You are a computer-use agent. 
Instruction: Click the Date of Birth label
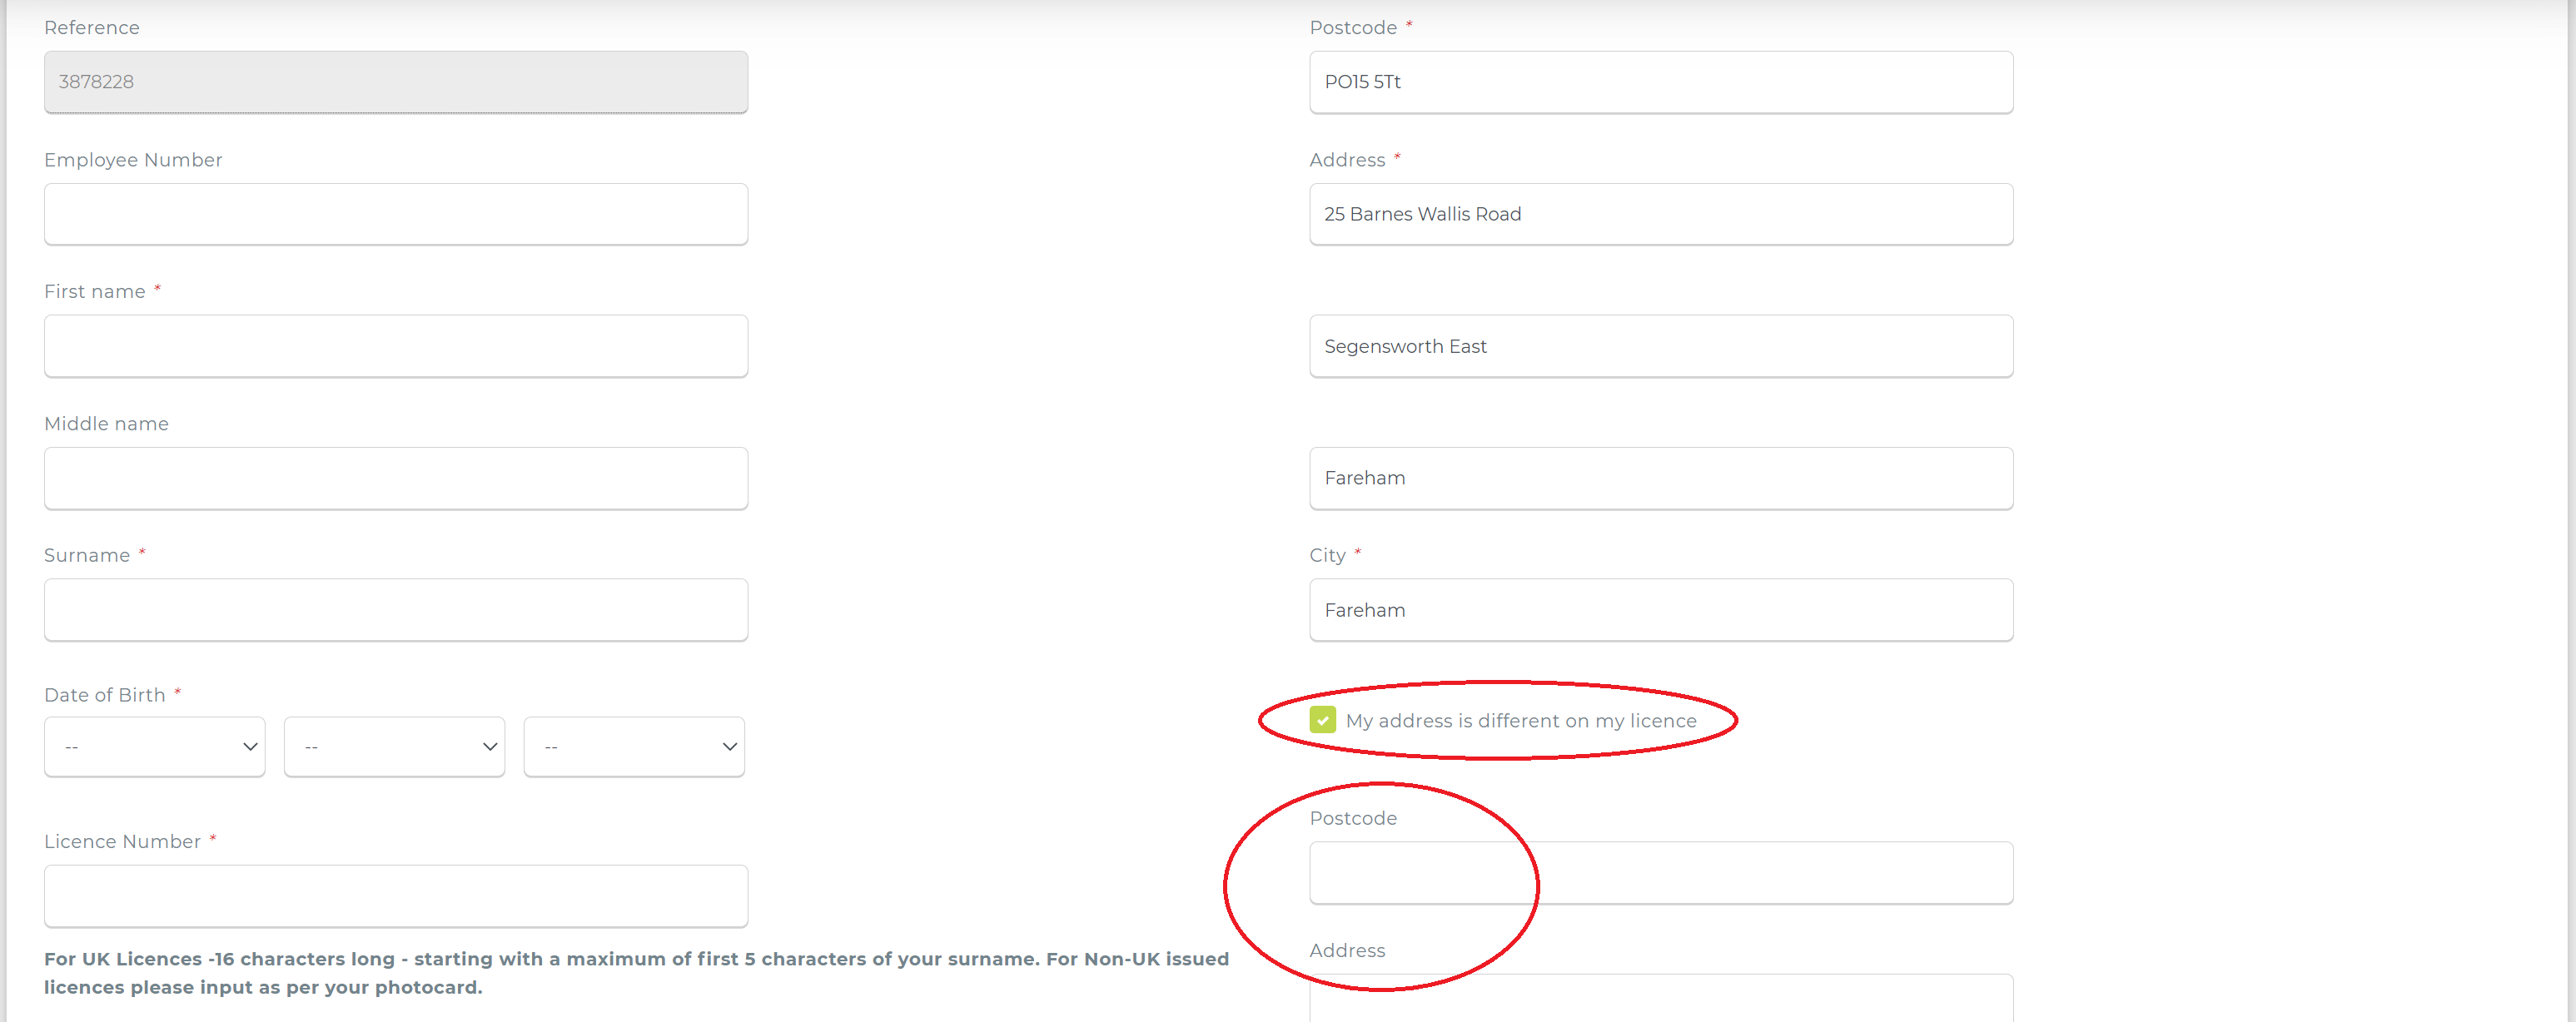105,695
